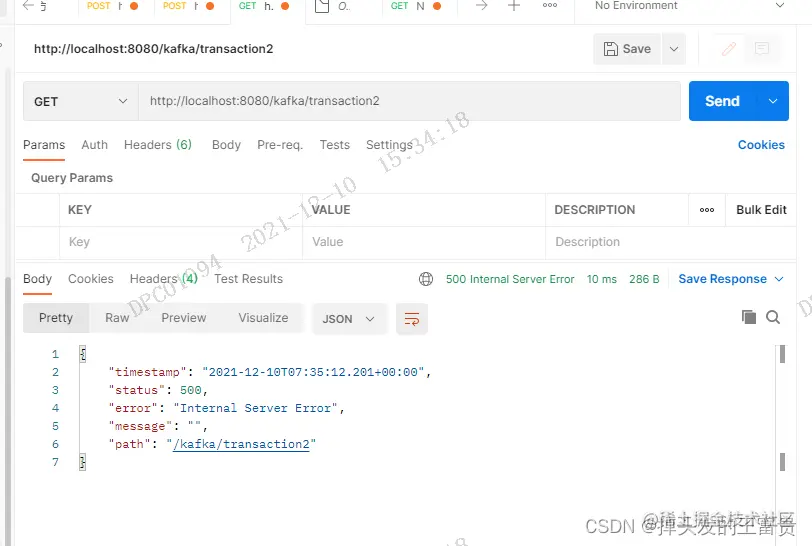Click the /kafka/transaction2 path link
The image size is (812, 546).
click(x=241, y=444)
